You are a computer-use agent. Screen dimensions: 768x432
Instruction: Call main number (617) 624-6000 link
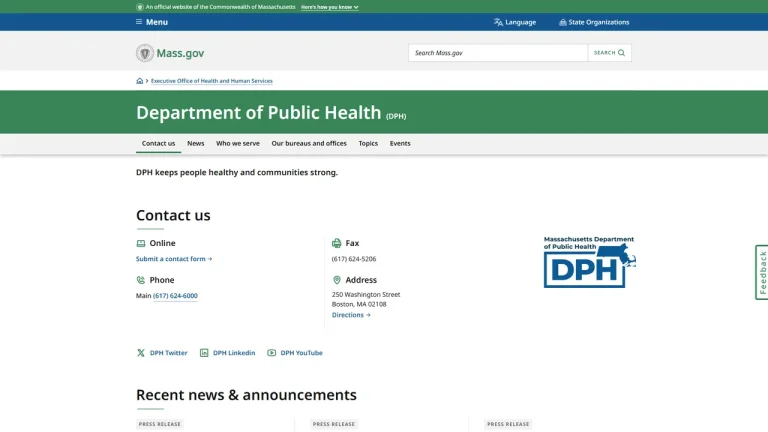pos(175,296)
